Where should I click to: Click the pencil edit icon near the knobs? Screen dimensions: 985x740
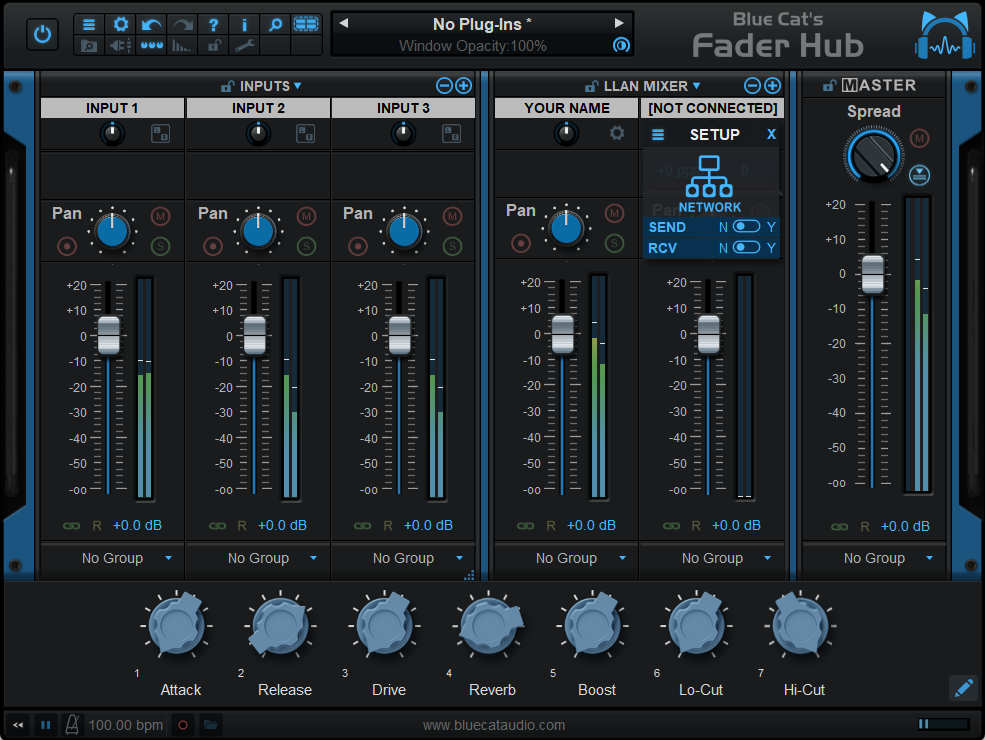pos(962,688)
